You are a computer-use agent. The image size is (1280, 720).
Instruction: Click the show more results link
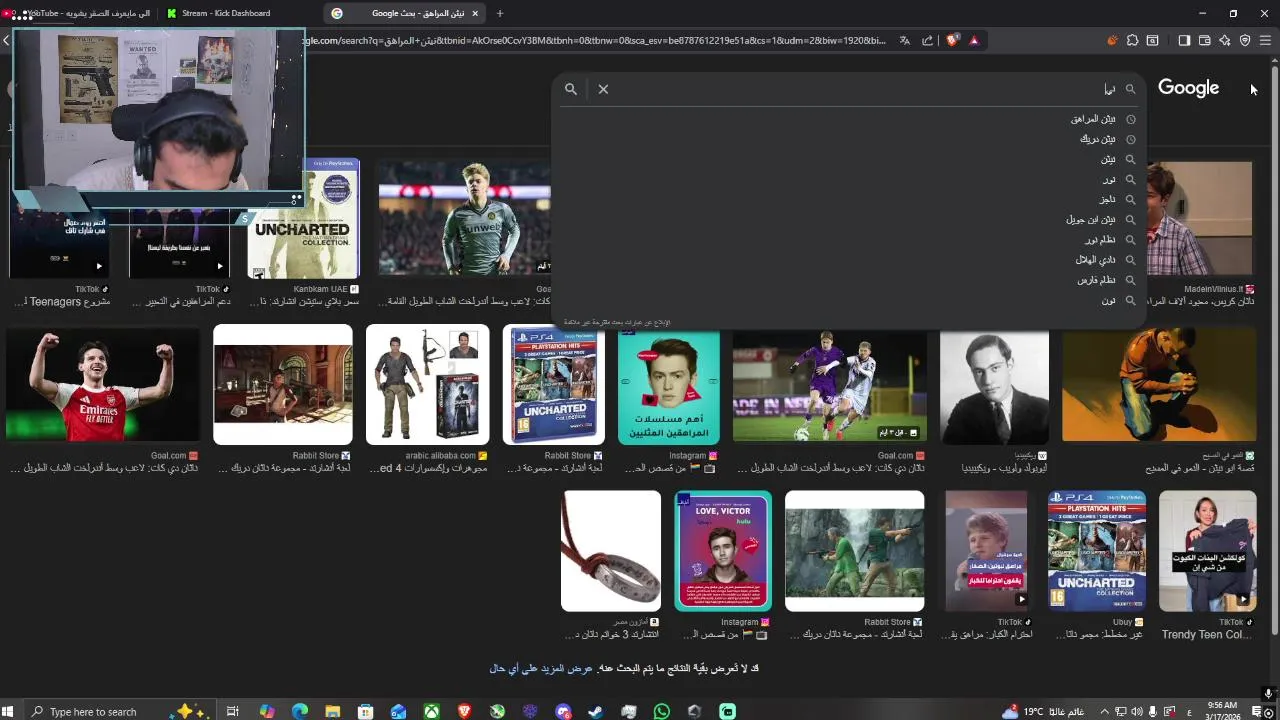coord(541,668)
